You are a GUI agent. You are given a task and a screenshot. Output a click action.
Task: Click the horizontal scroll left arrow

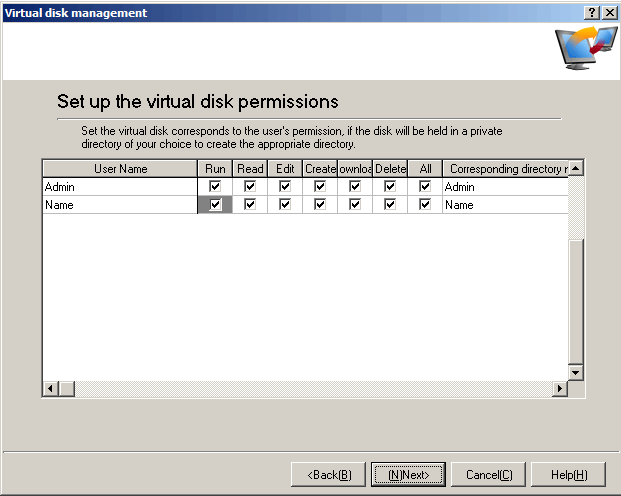click(49, 388)
